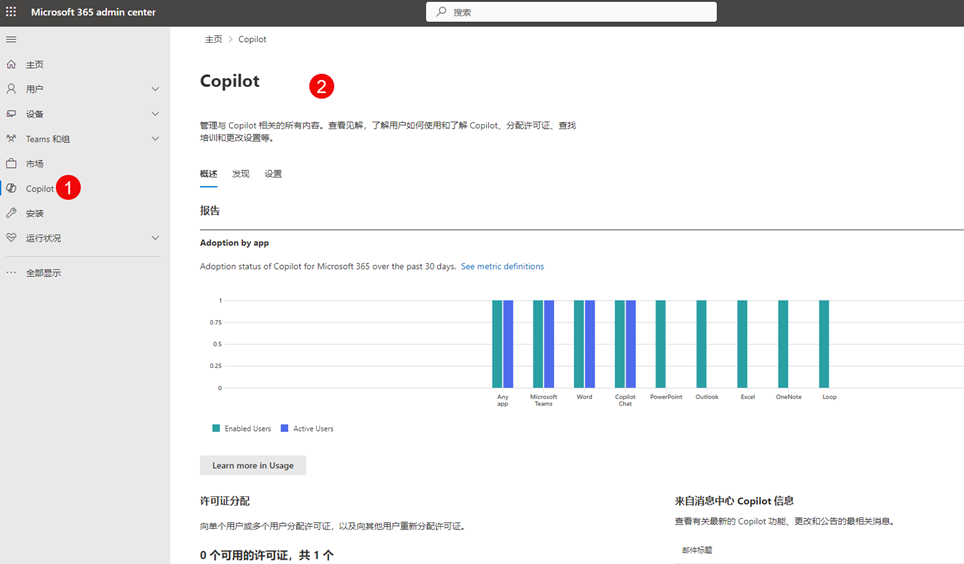Switch to the 发现 tab
964x564 pixels.
click(x=241, y=174)
